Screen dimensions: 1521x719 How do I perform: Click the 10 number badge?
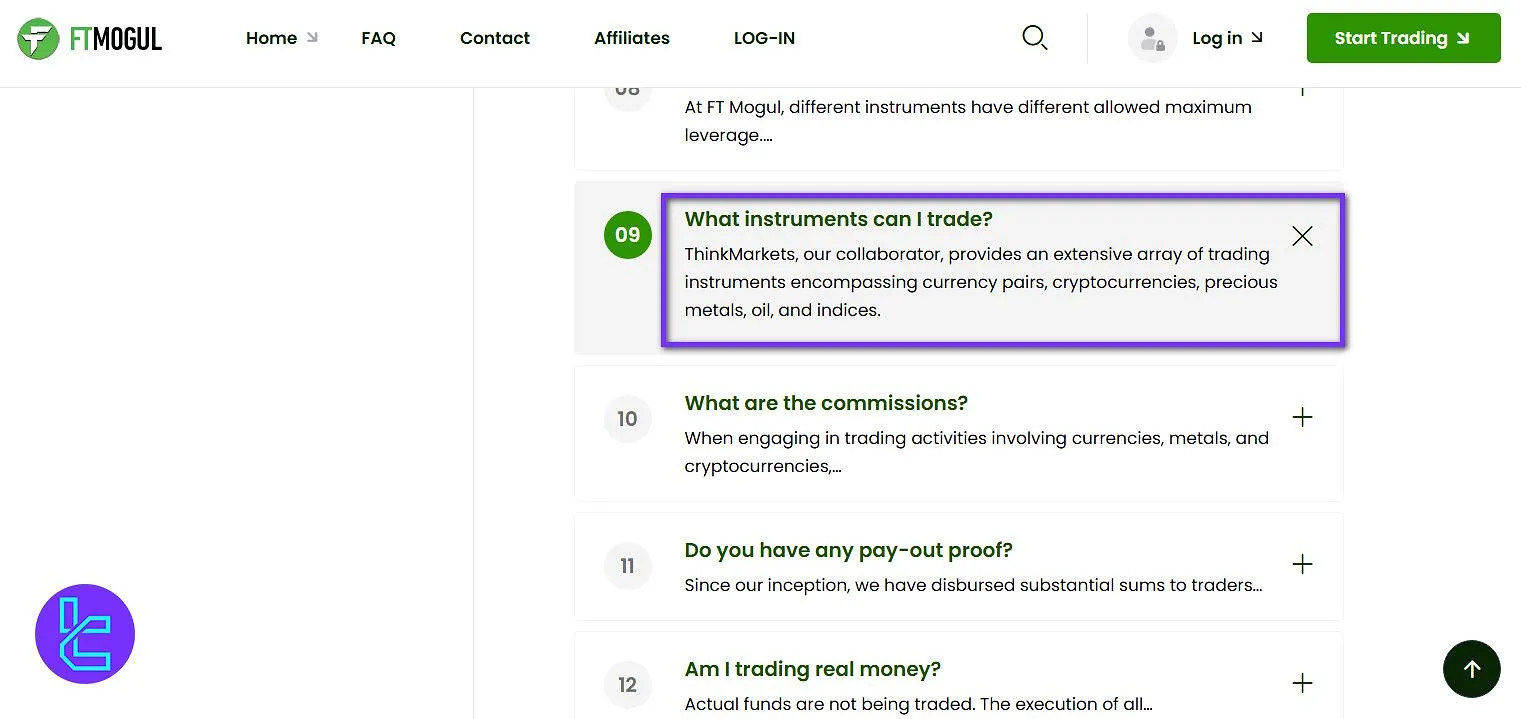click(x=627, y=418)
